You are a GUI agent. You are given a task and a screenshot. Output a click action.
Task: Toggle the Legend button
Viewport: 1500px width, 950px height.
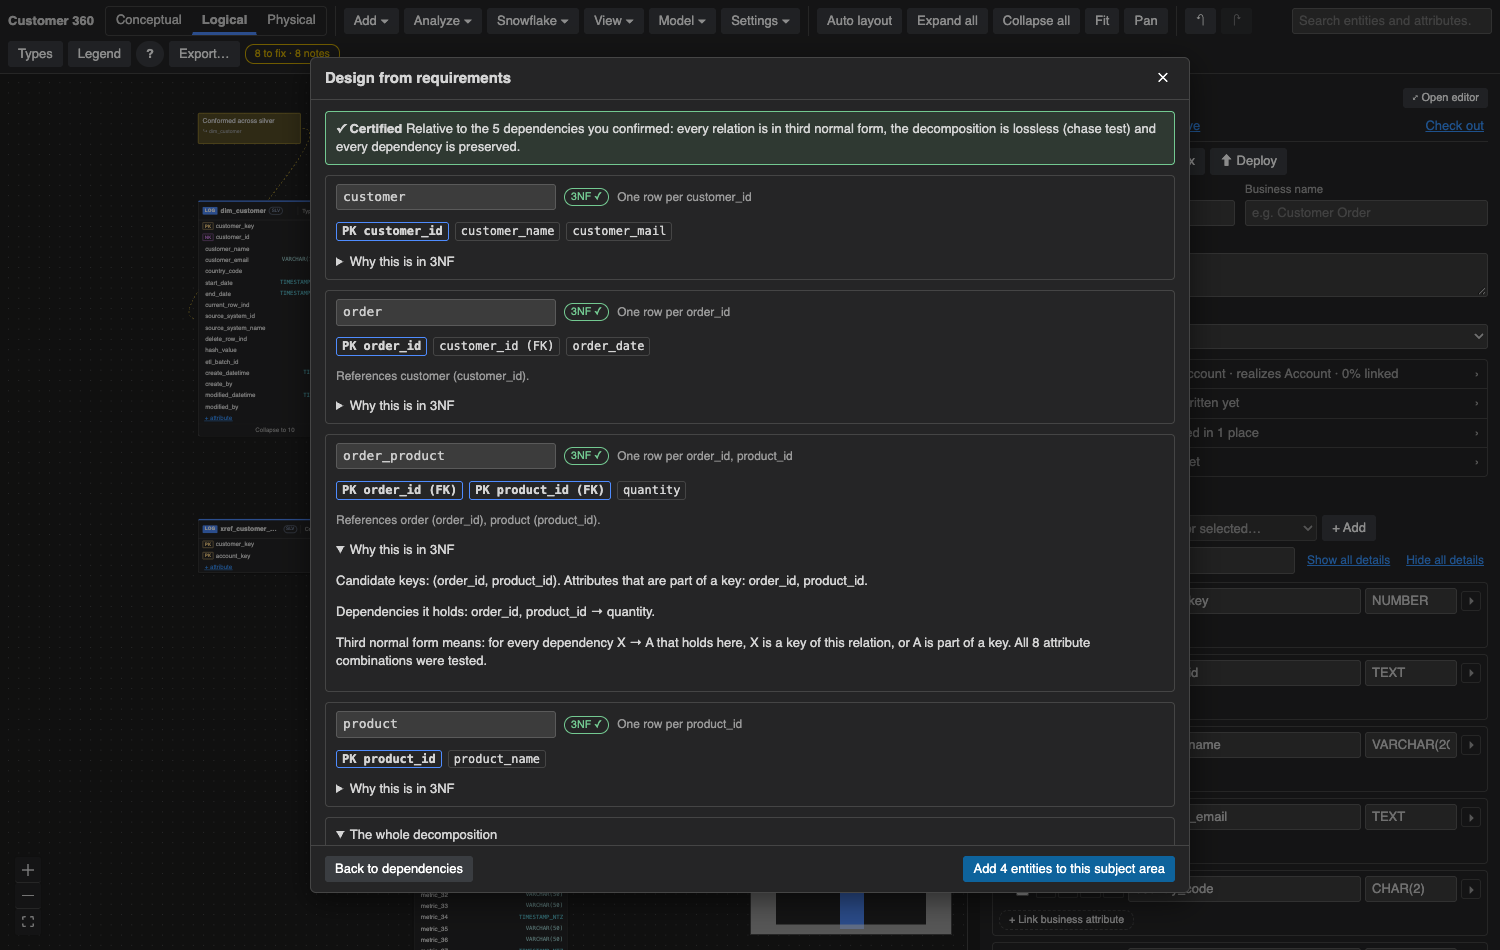pyautogui.click(x=99, y=54)
